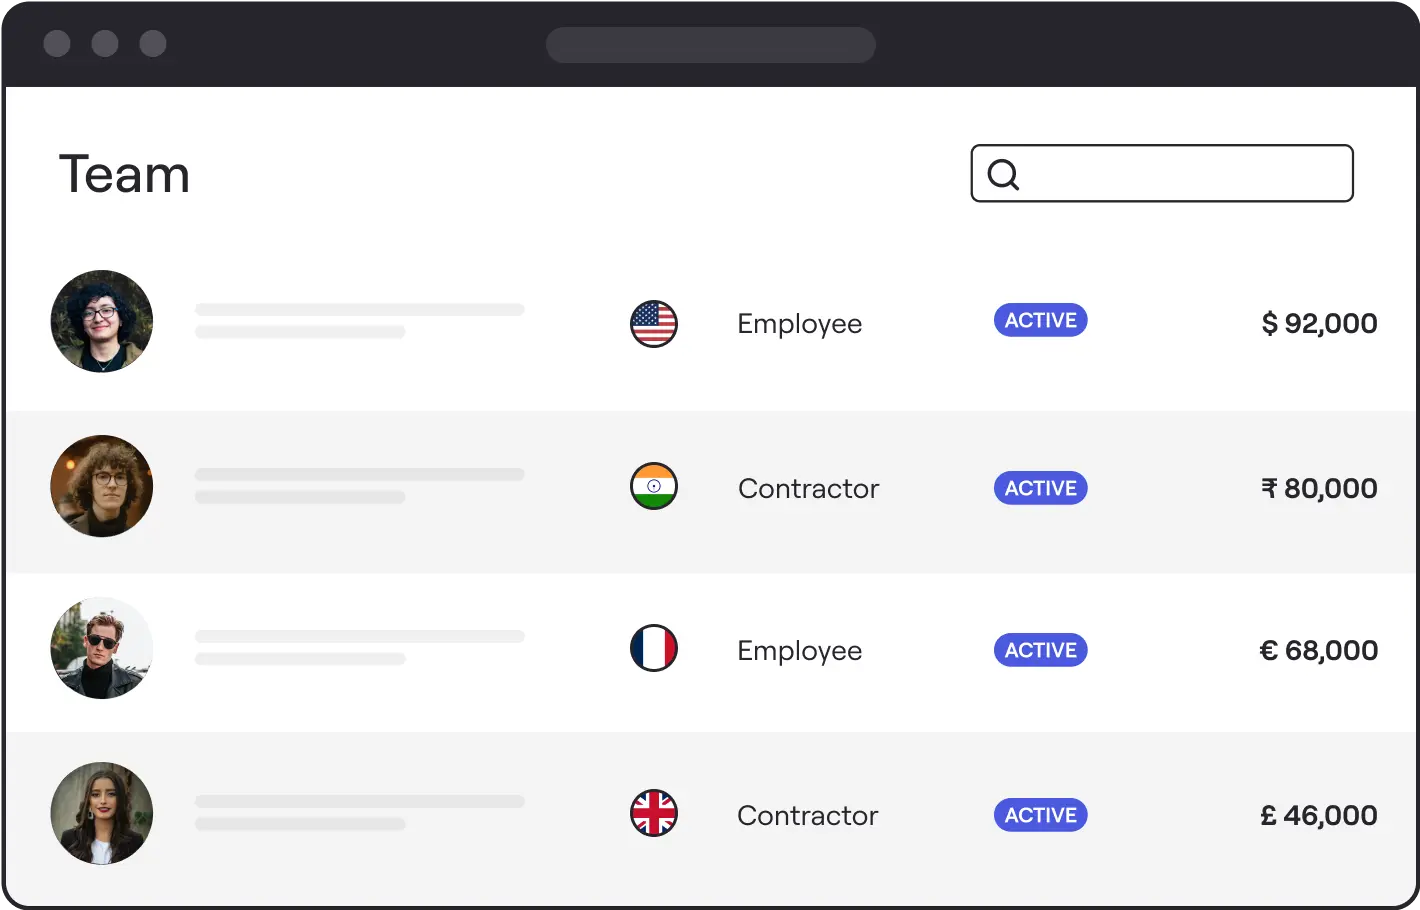Select the curly-haired contractor's avatar in row two

point(102,486)
